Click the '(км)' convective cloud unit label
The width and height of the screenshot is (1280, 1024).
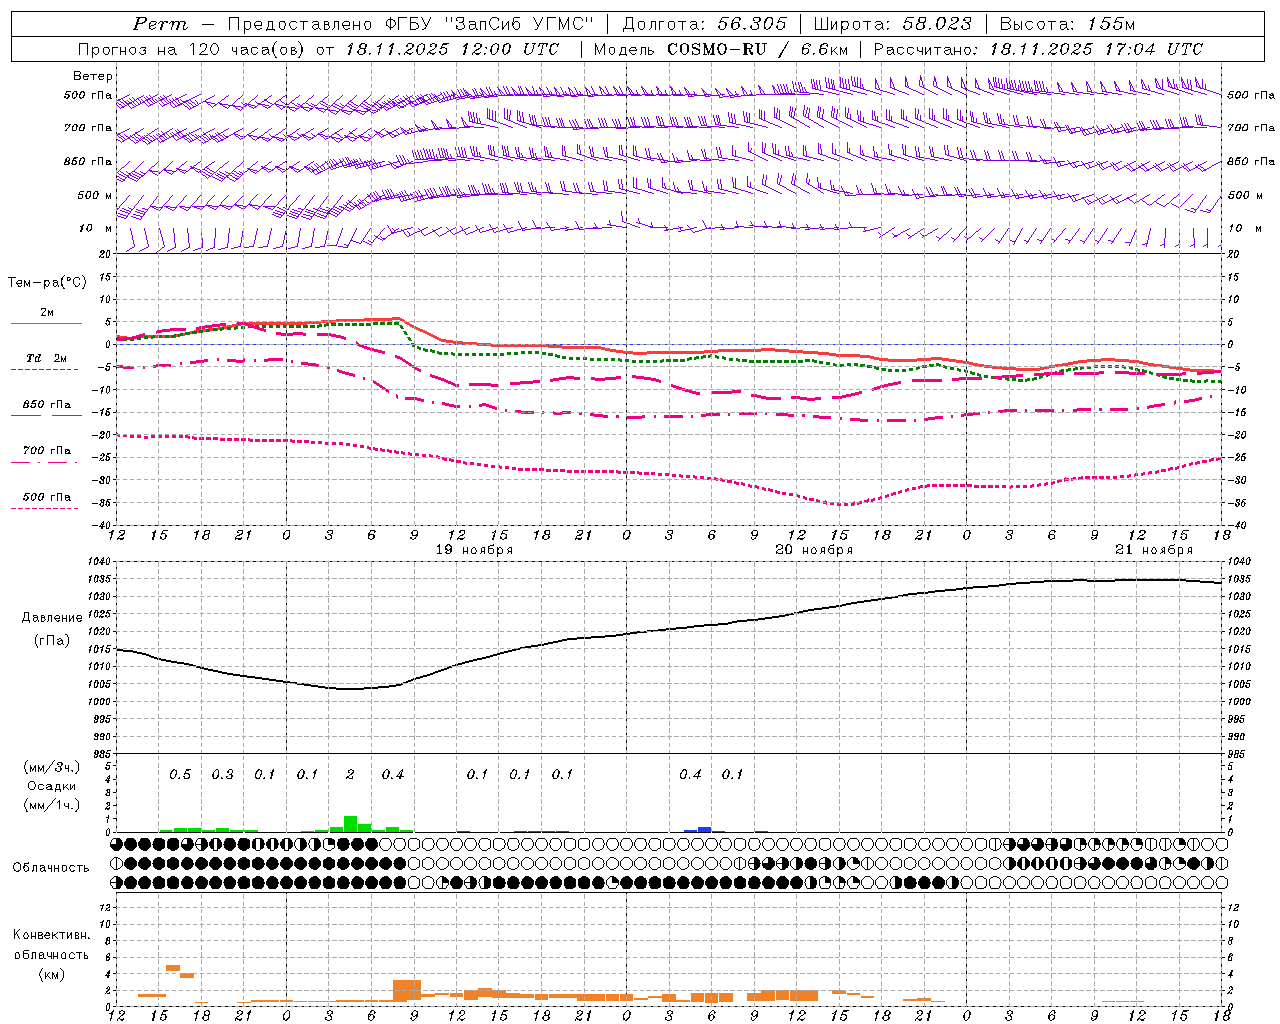51,973
